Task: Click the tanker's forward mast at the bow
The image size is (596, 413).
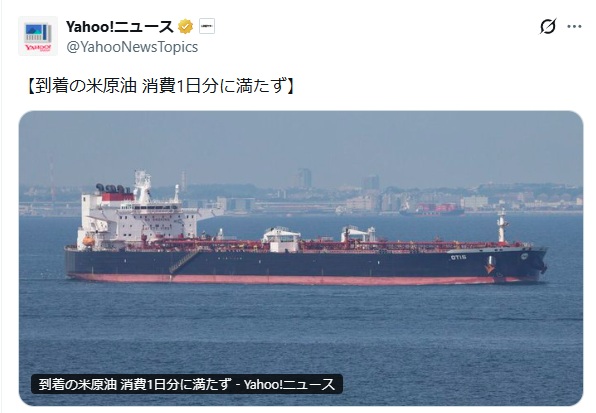Action: [502, 226]
